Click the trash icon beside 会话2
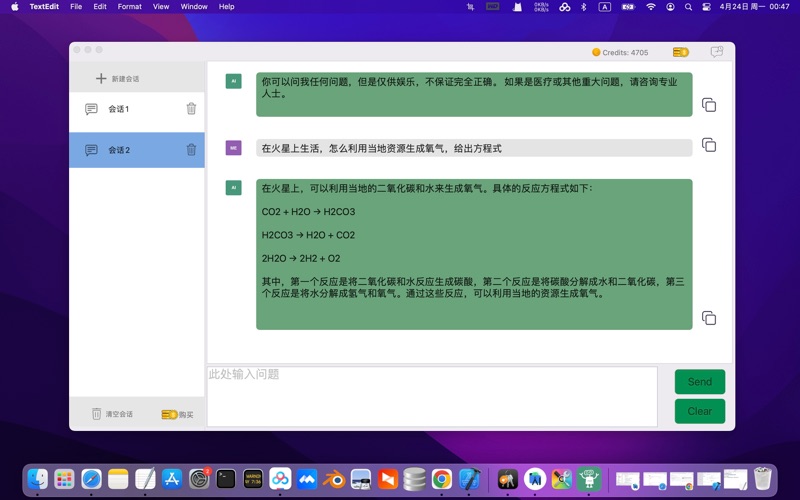The width and height of the screenshot is (800, 500). [191, 150]
